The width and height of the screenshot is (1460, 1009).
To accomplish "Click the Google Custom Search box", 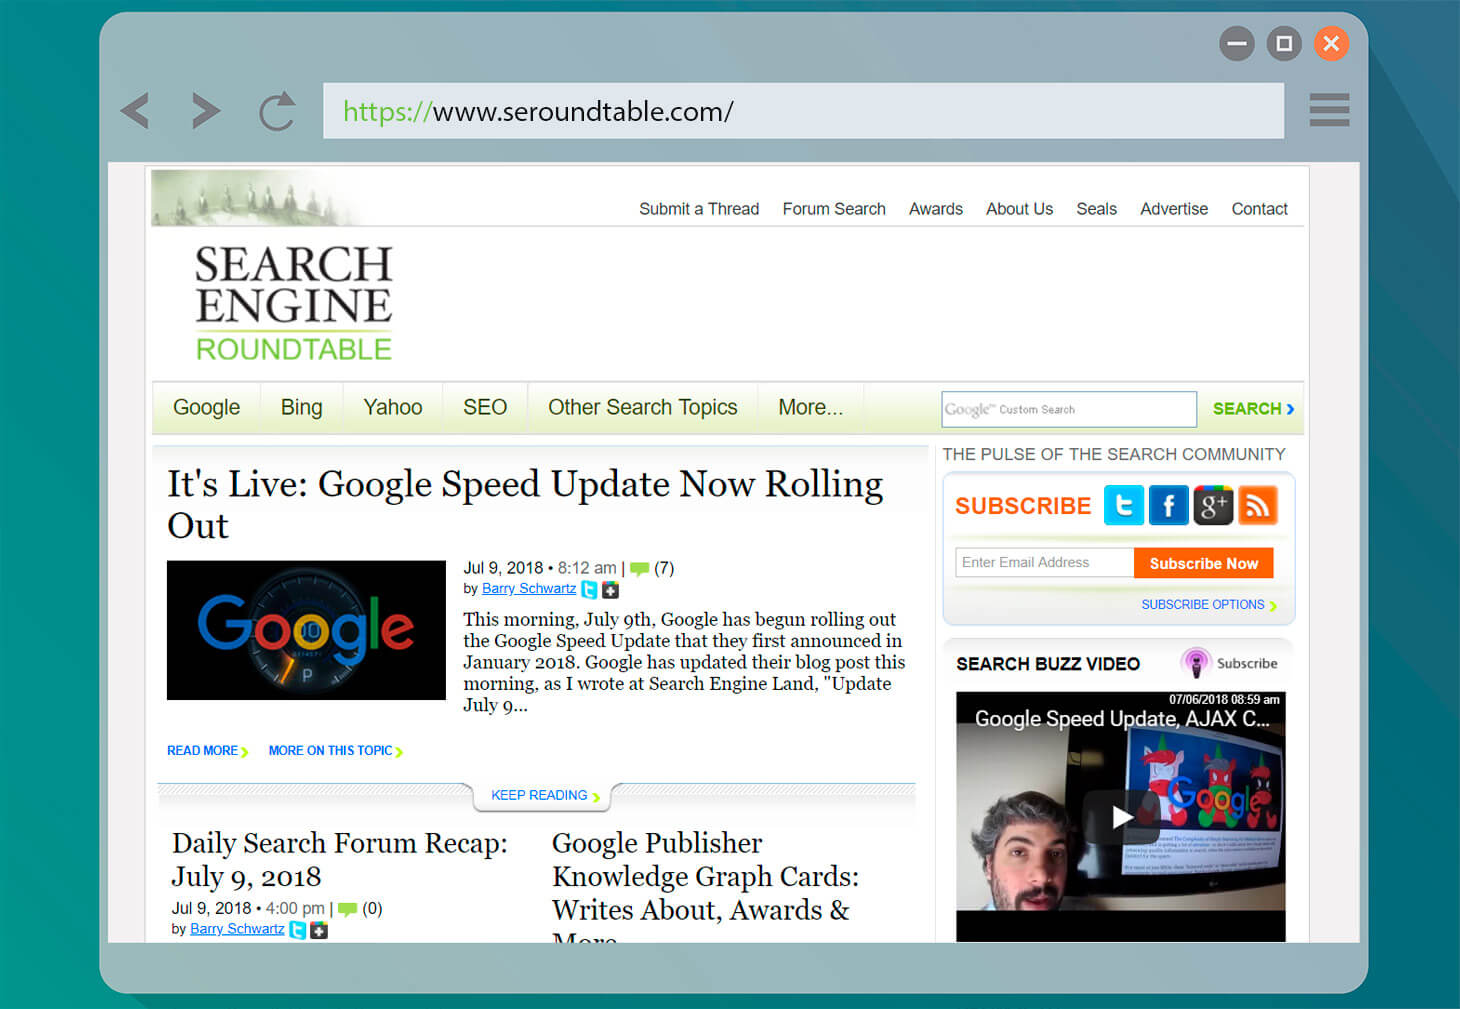I will click(1068, 409).
